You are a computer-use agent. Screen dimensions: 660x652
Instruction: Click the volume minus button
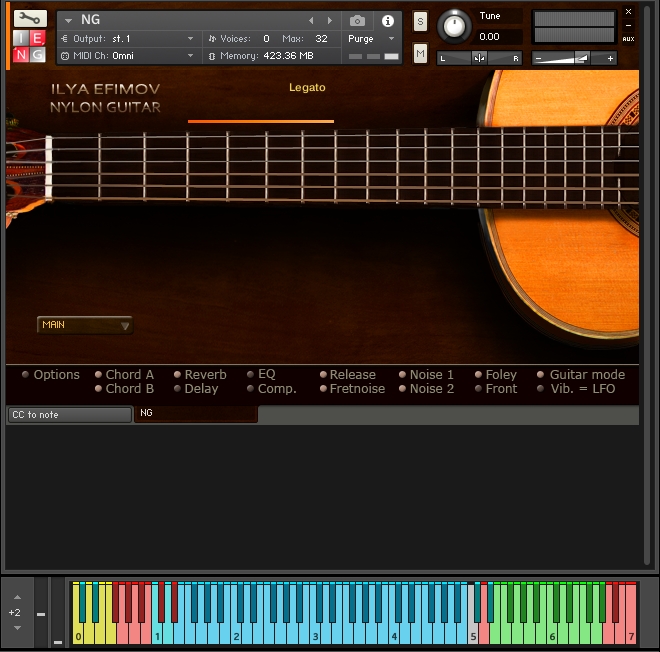point(538,59)
